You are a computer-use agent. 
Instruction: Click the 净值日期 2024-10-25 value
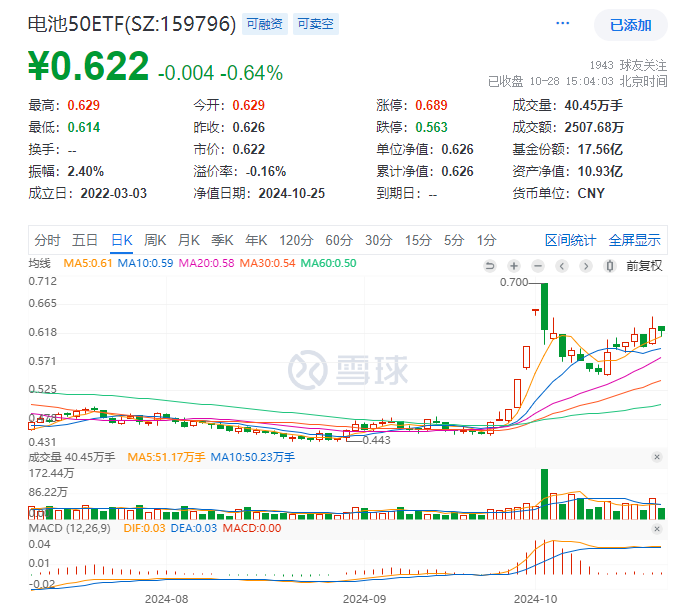[x=291, y=193]
